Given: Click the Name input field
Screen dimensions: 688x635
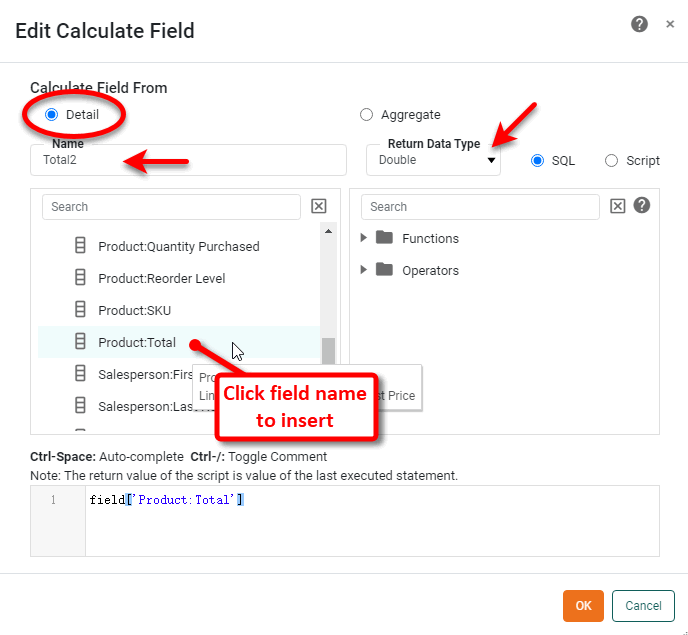Looking at the screenshot, I should 188,160.
